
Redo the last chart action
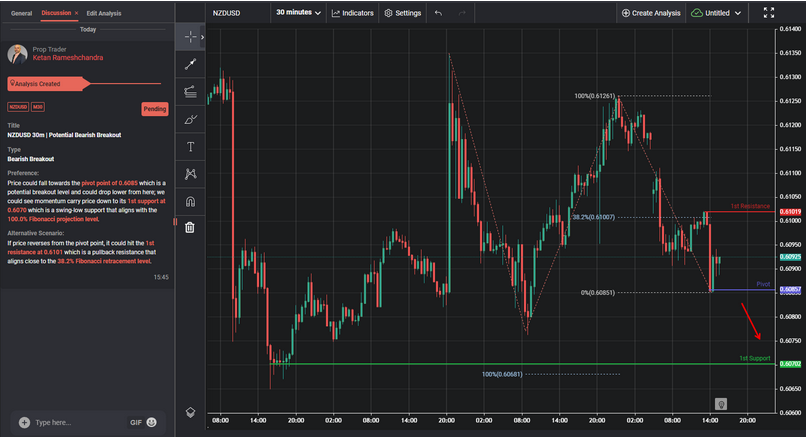coord(462,13)
